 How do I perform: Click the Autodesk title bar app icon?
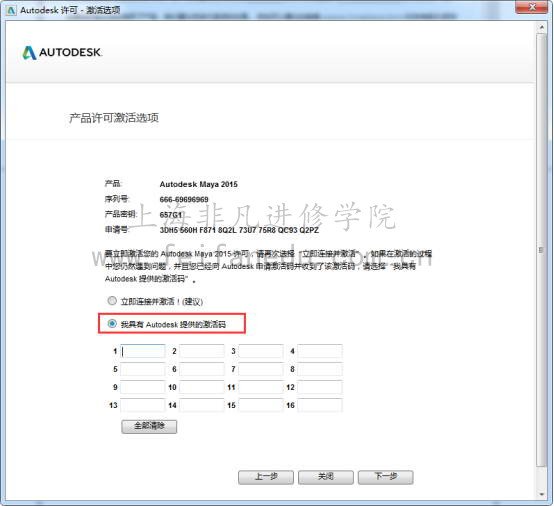pyautogui.click(x=11, y=10)
